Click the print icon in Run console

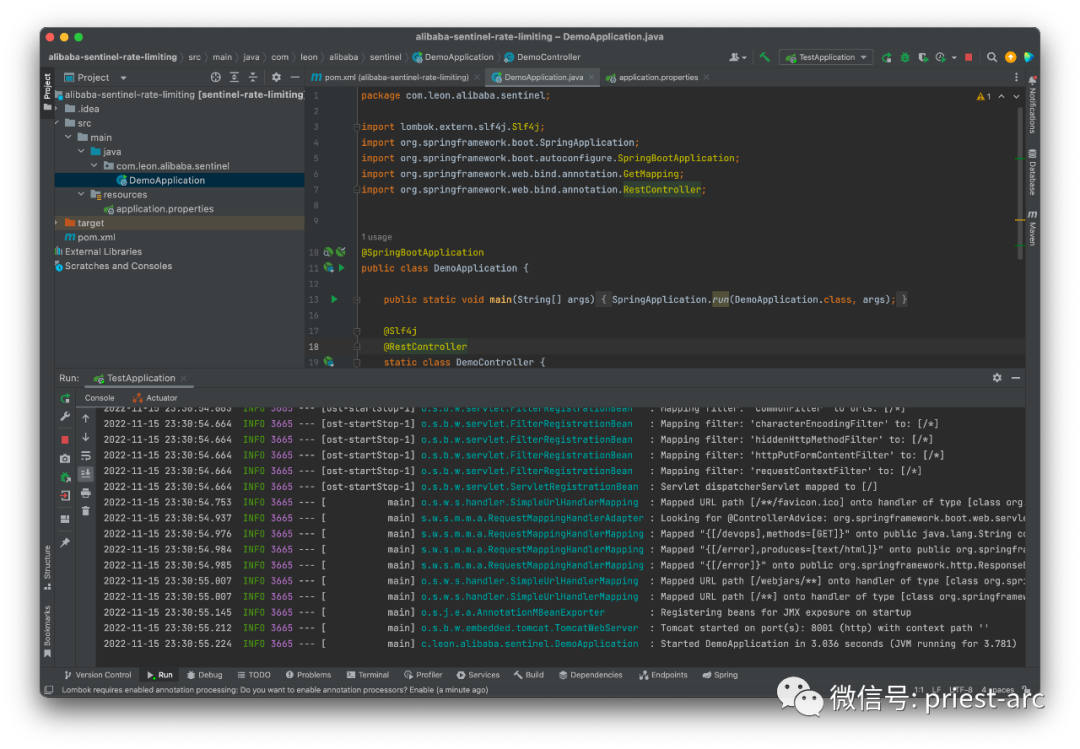[x=86, y=493]
